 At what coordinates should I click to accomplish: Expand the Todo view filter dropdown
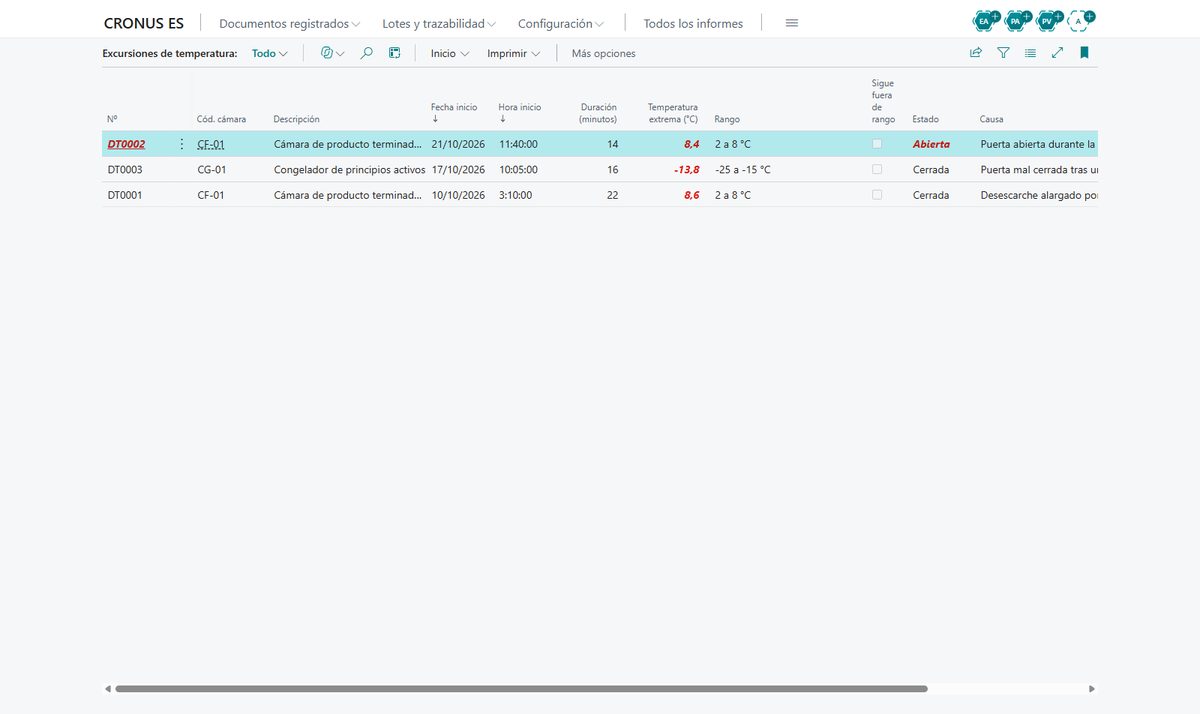[x=270, y=53]
